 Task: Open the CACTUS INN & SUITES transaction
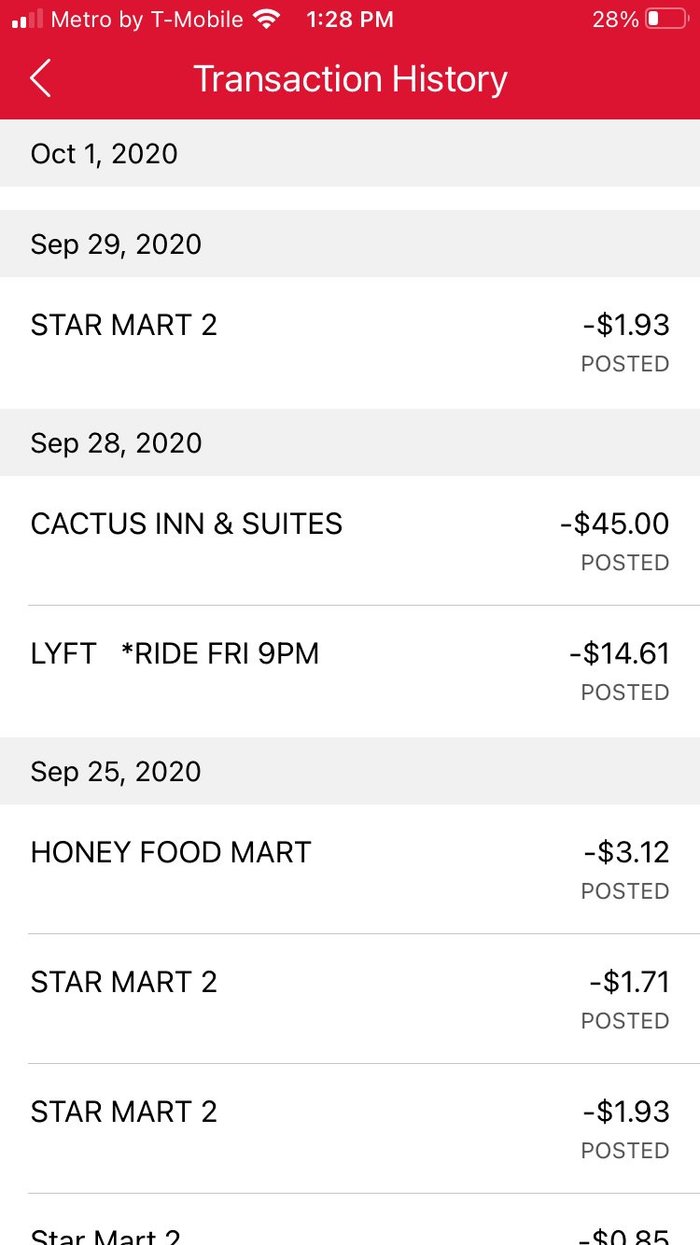[x=350, y=540]
